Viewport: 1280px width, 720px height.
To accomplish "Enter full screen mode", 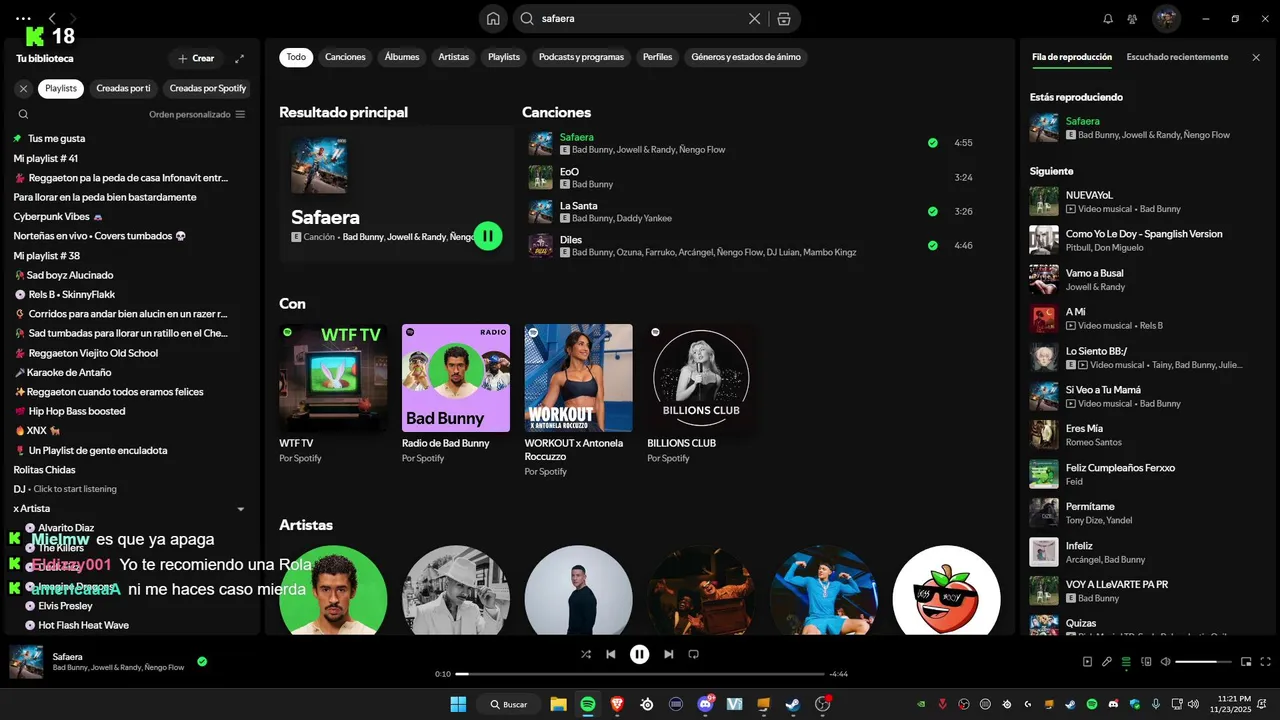I will click(1266, 661).
